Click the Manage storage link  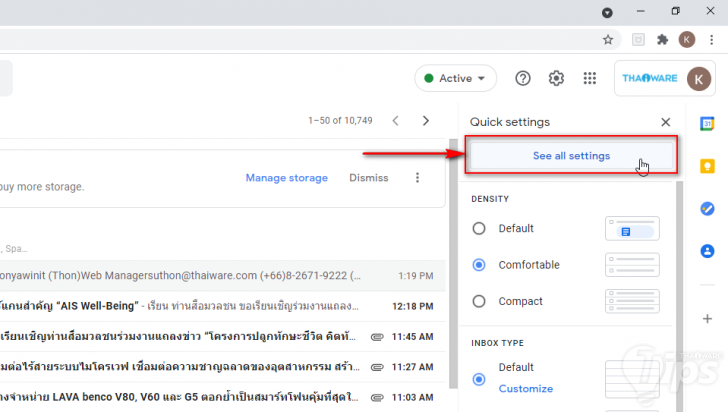click(286, 178)
